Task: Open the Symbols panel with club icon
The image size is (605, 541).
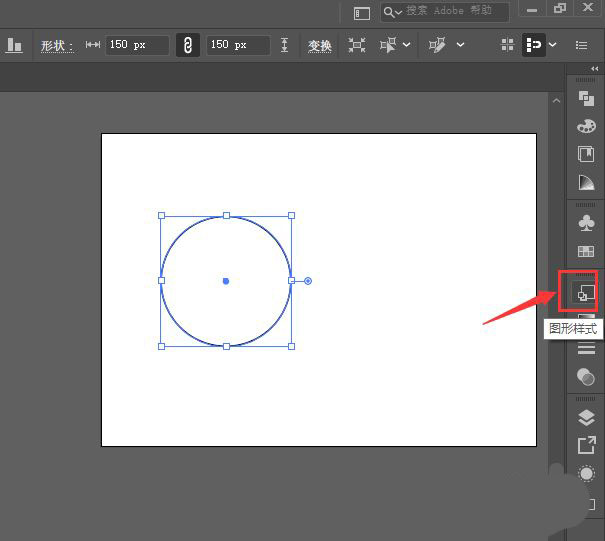Action: coord(586,222)
